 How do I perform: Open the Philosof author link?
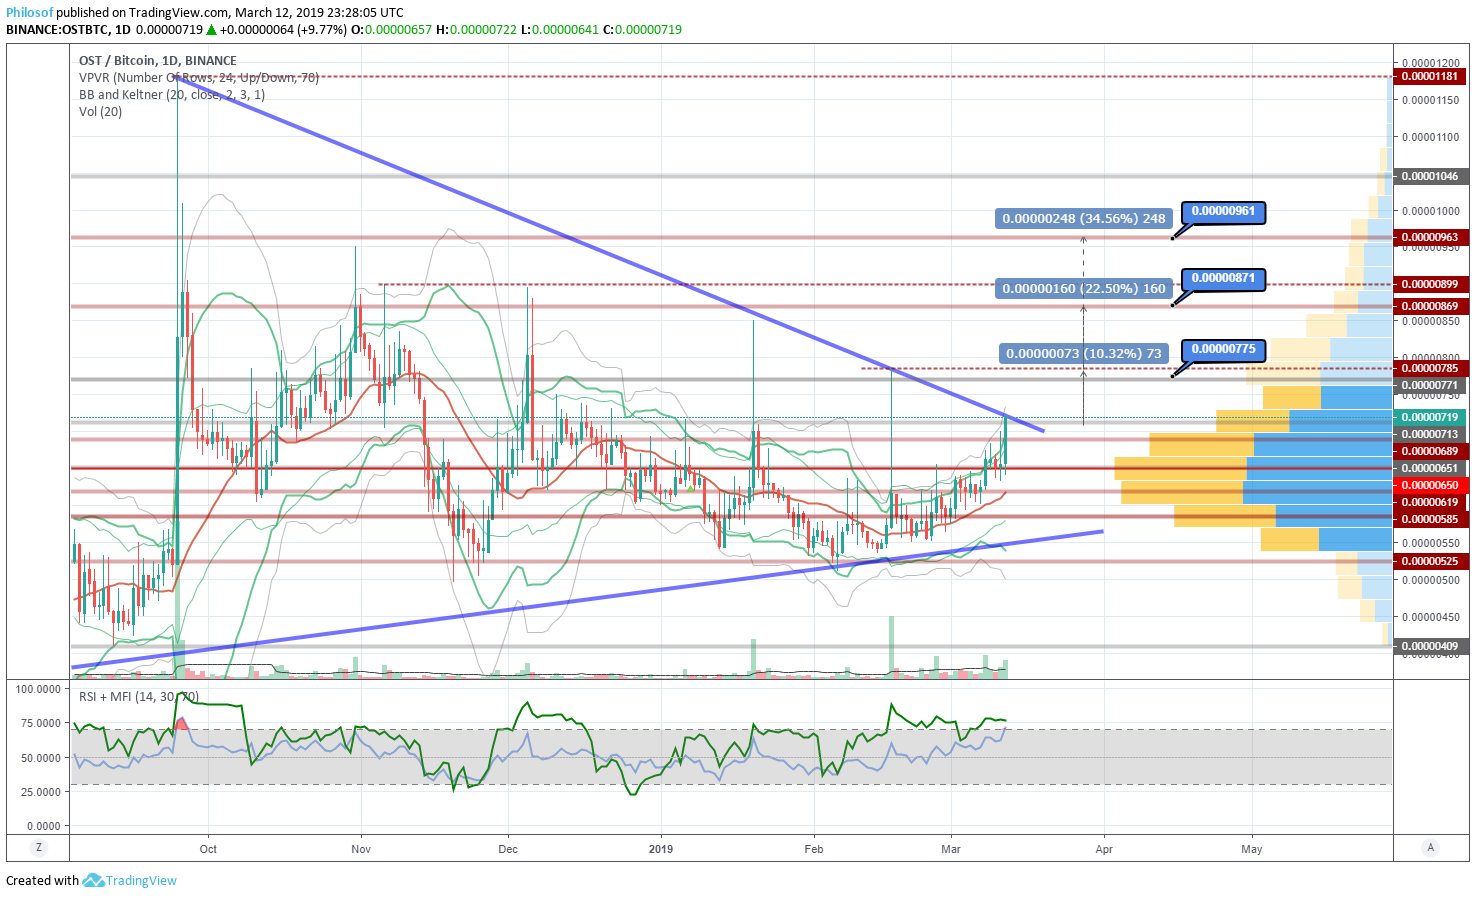29,13
